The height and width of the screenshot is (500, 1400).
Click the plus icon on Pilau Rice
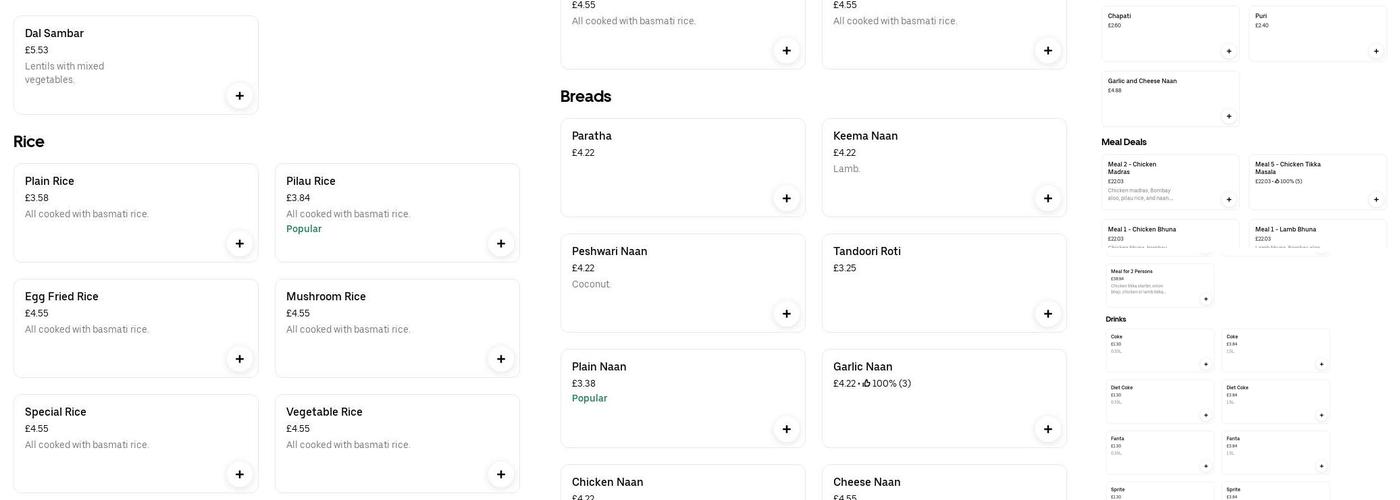coord(501,244)
